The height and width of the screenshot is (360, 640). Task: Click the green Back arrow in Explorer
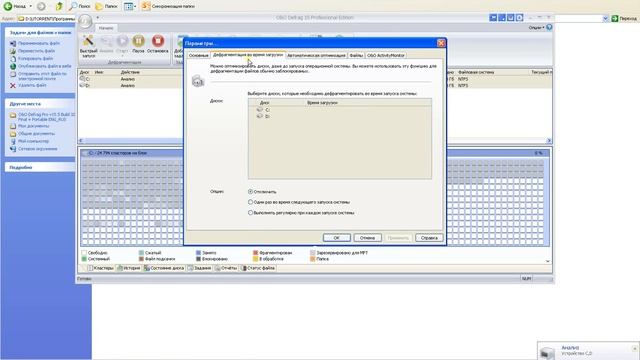click(8, 6)
